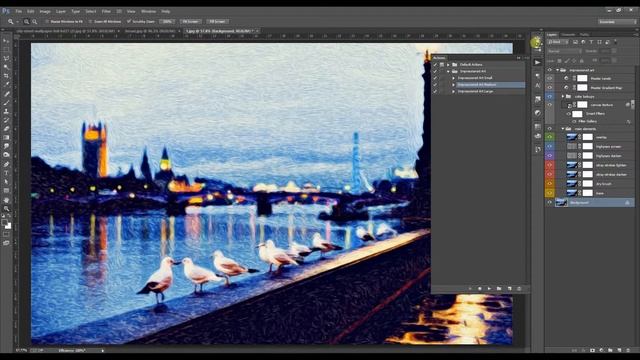The height and width of the screenshot is (360, 640).
Task: Click the Fill Screen button
Action: coord(218,22)
